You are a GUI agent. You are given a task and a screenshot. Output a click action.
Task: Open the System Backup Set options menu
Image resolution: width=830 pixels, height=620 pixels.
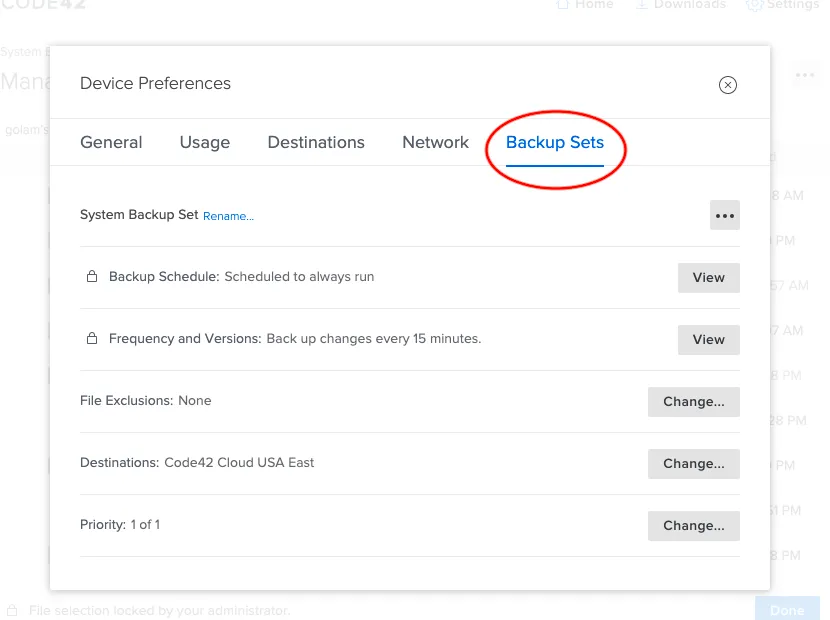pos(724,215)
